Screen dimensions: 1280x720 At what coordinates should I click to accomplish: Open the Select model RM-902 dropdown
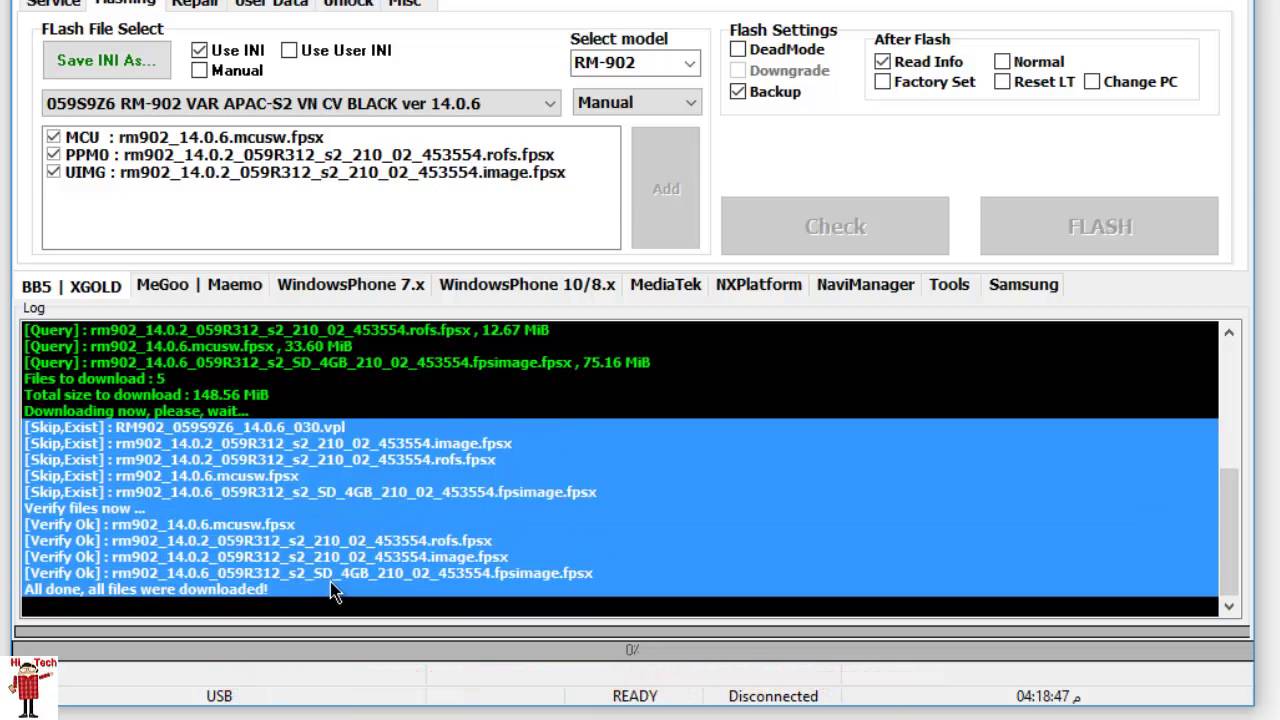tap(635, 63)
